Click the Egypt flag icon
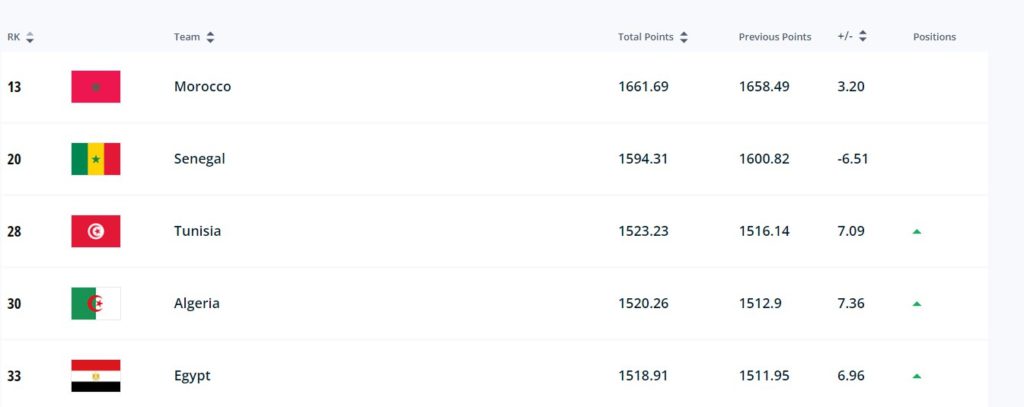Image resolution: width=1024 pixels, height=407 pixels. pos(95,376)
